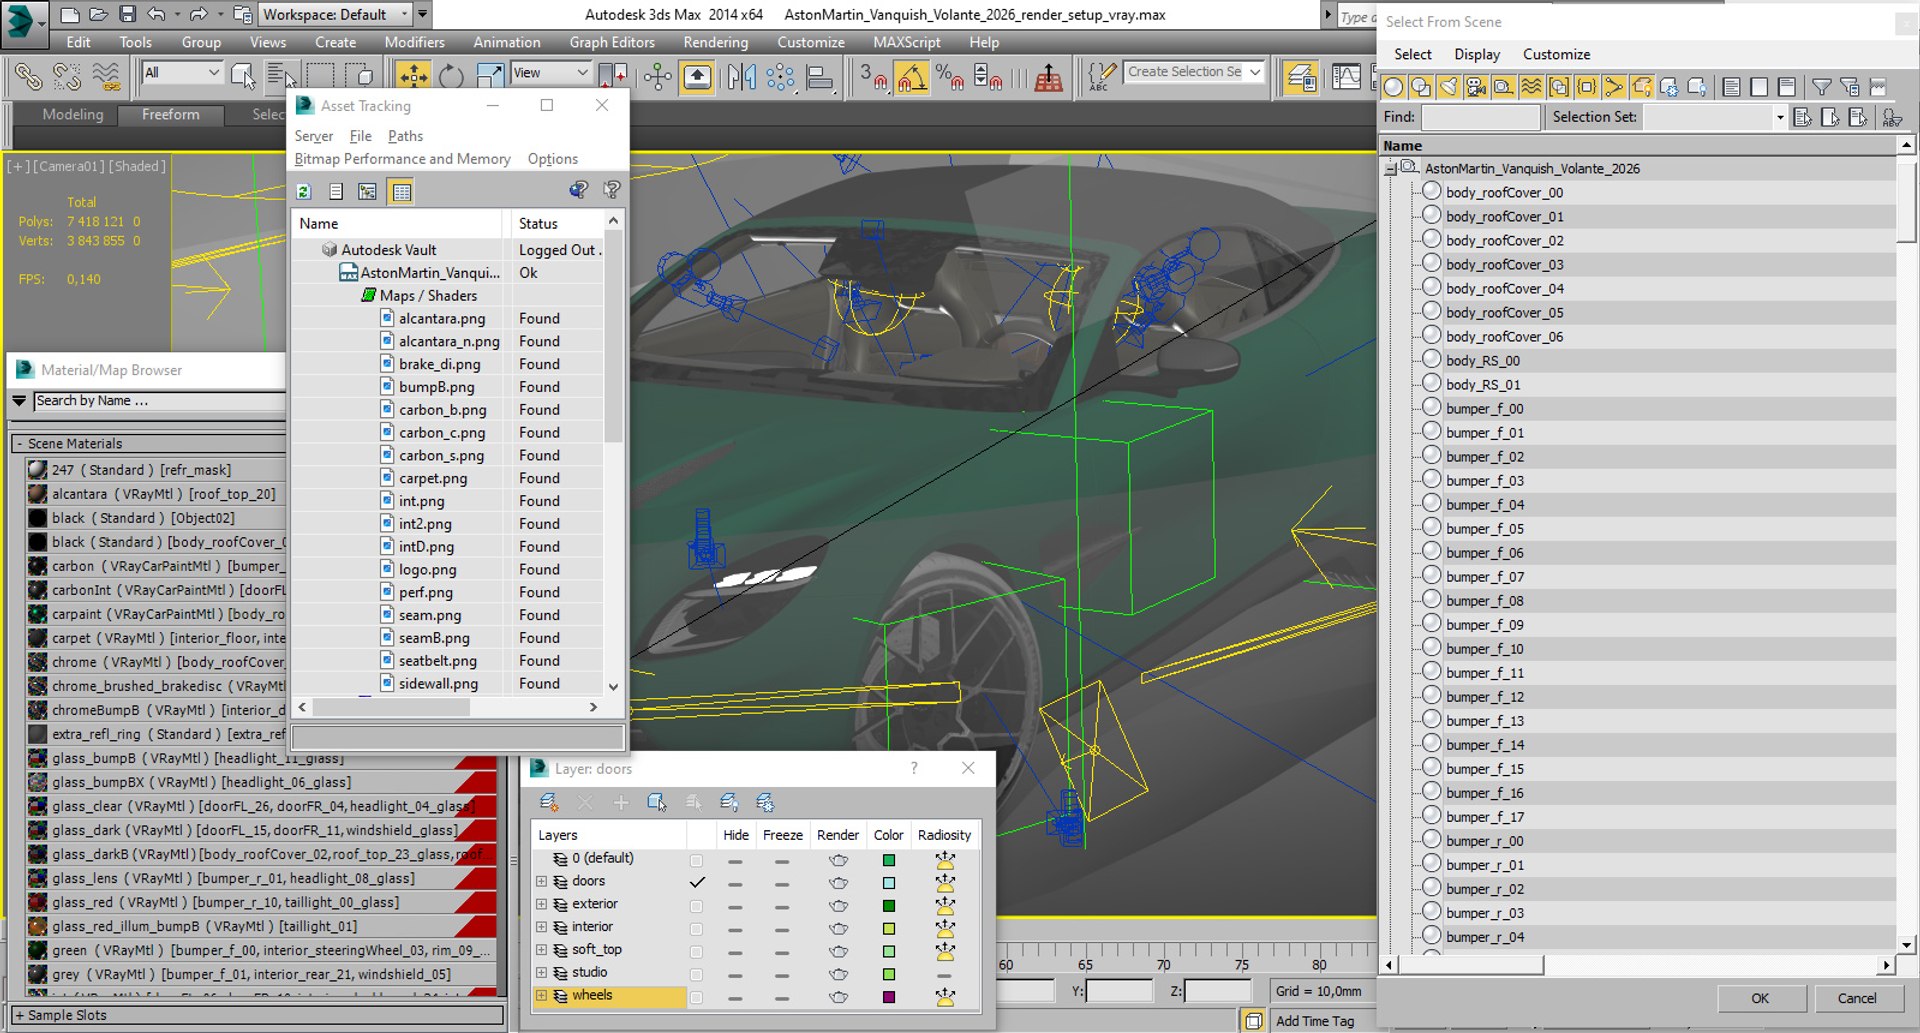Set the wheels layer as current
Image resolution: width=1920 pixels, height=1033 pixels.
click(697, 997)
